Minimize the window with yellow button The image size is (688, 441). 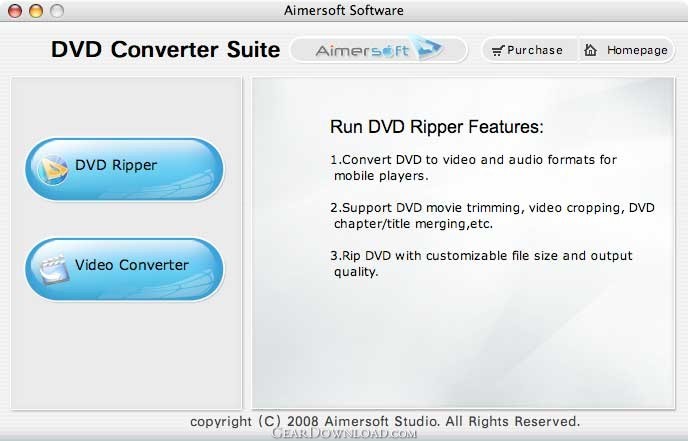pos(36,11)
